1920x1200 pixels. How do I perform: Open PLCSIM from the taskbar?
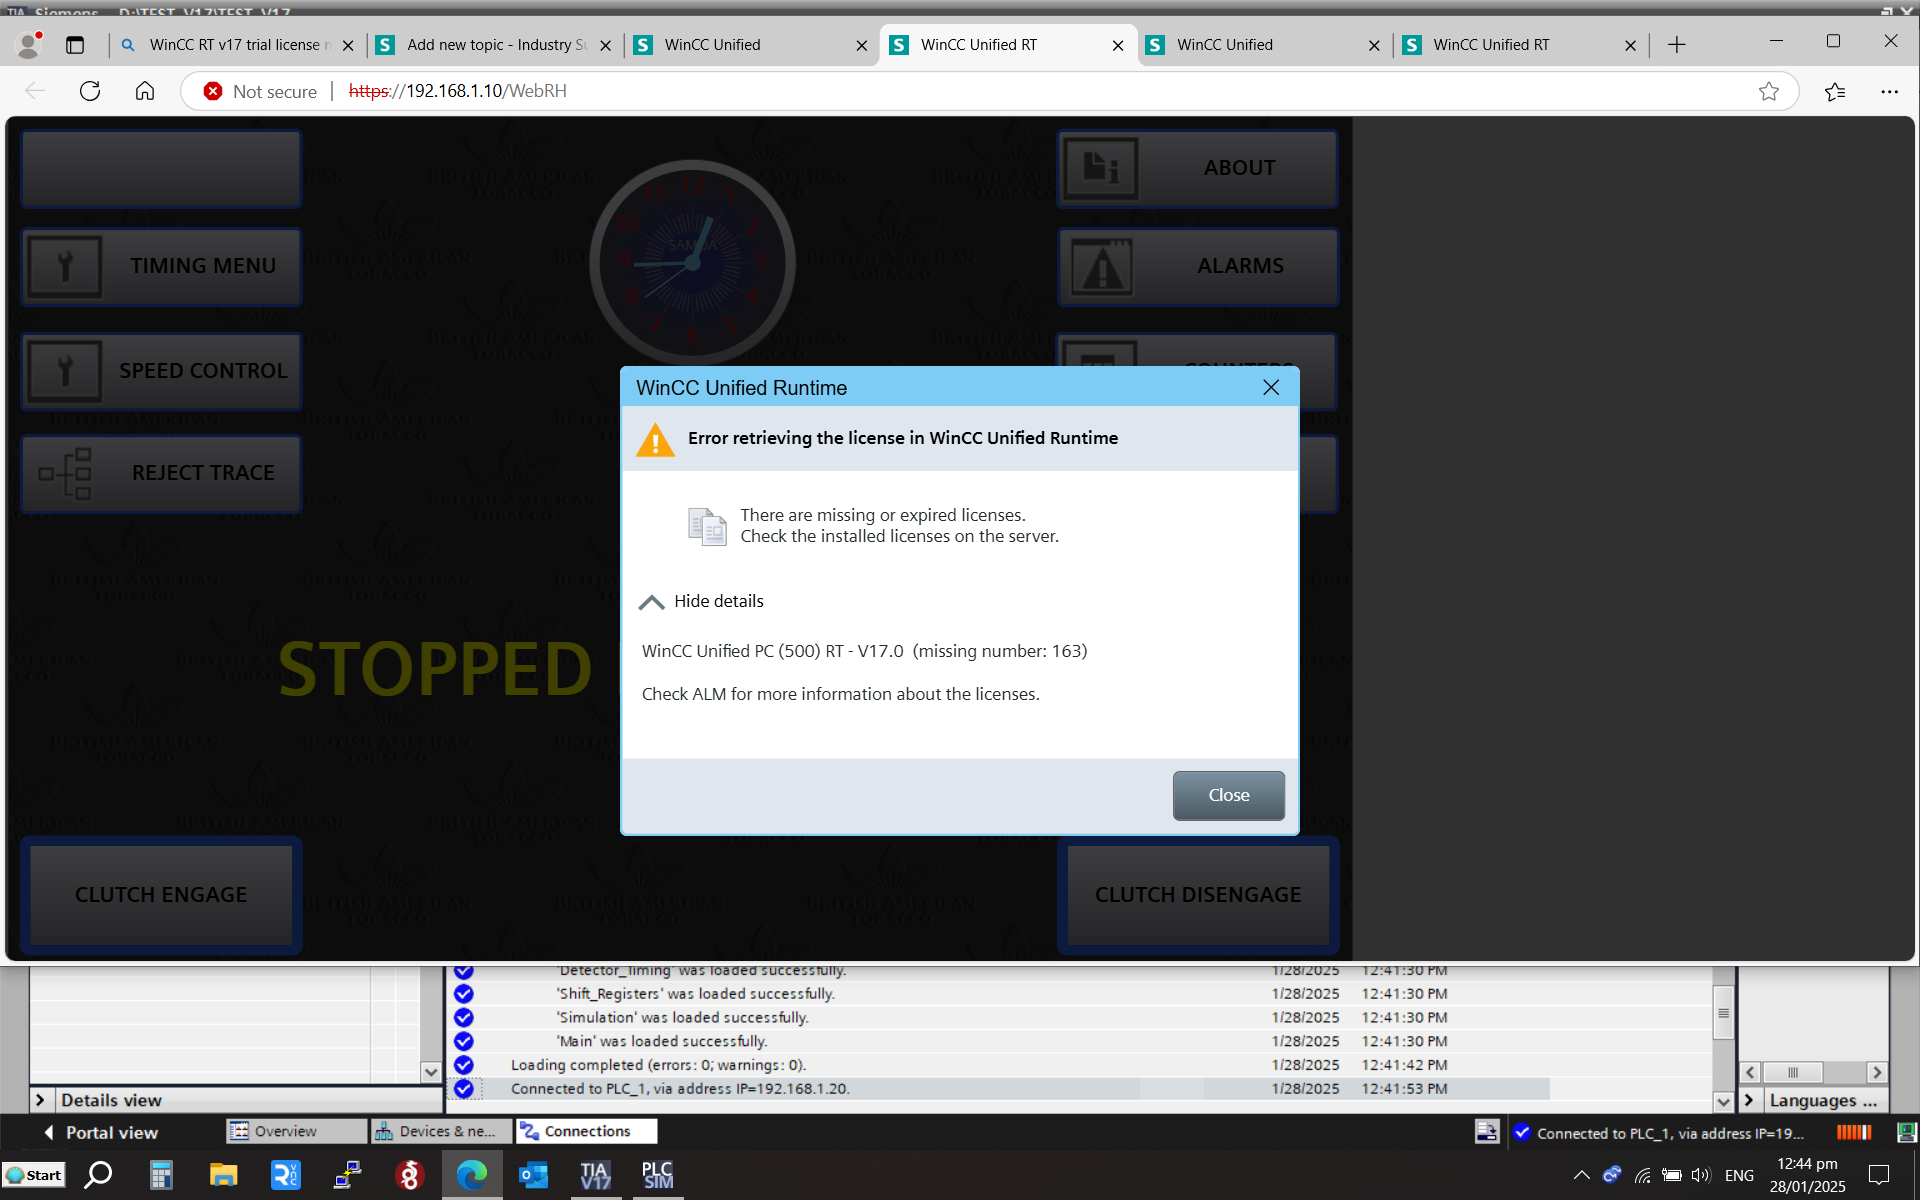[x=657, y=1175]
